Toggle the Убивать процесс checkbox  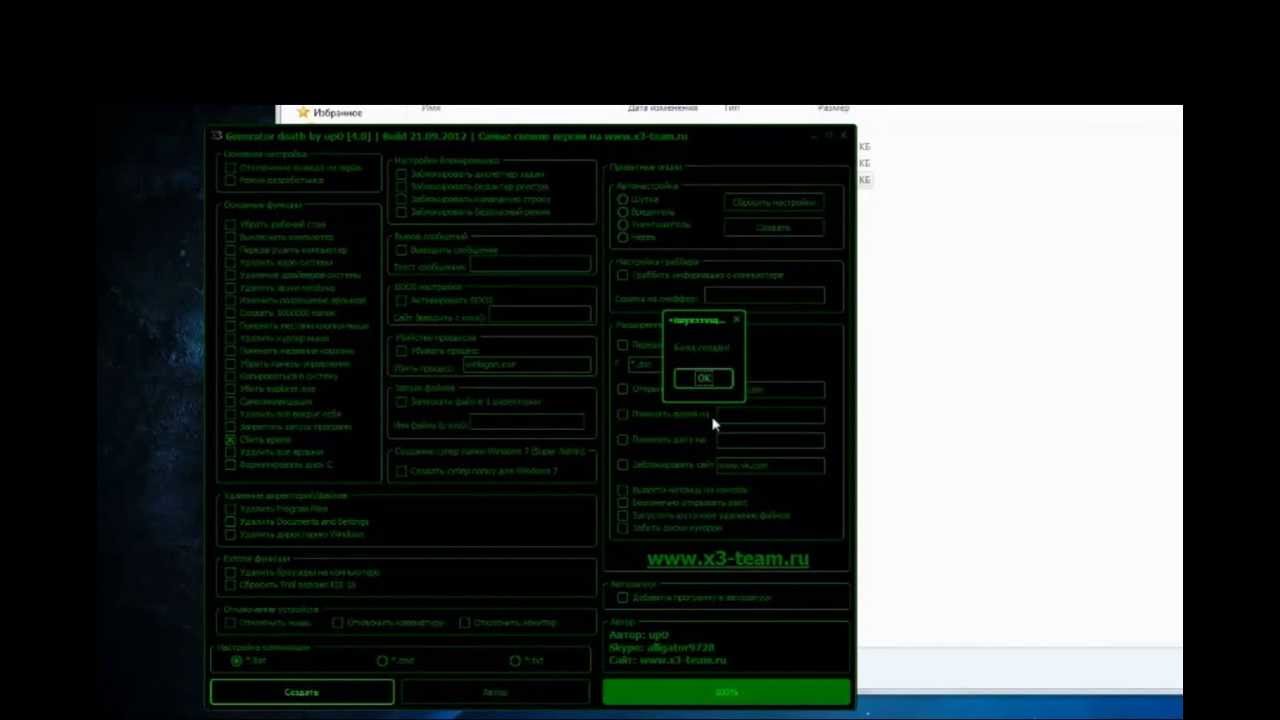pyautogui.click(x=402, y=351)
